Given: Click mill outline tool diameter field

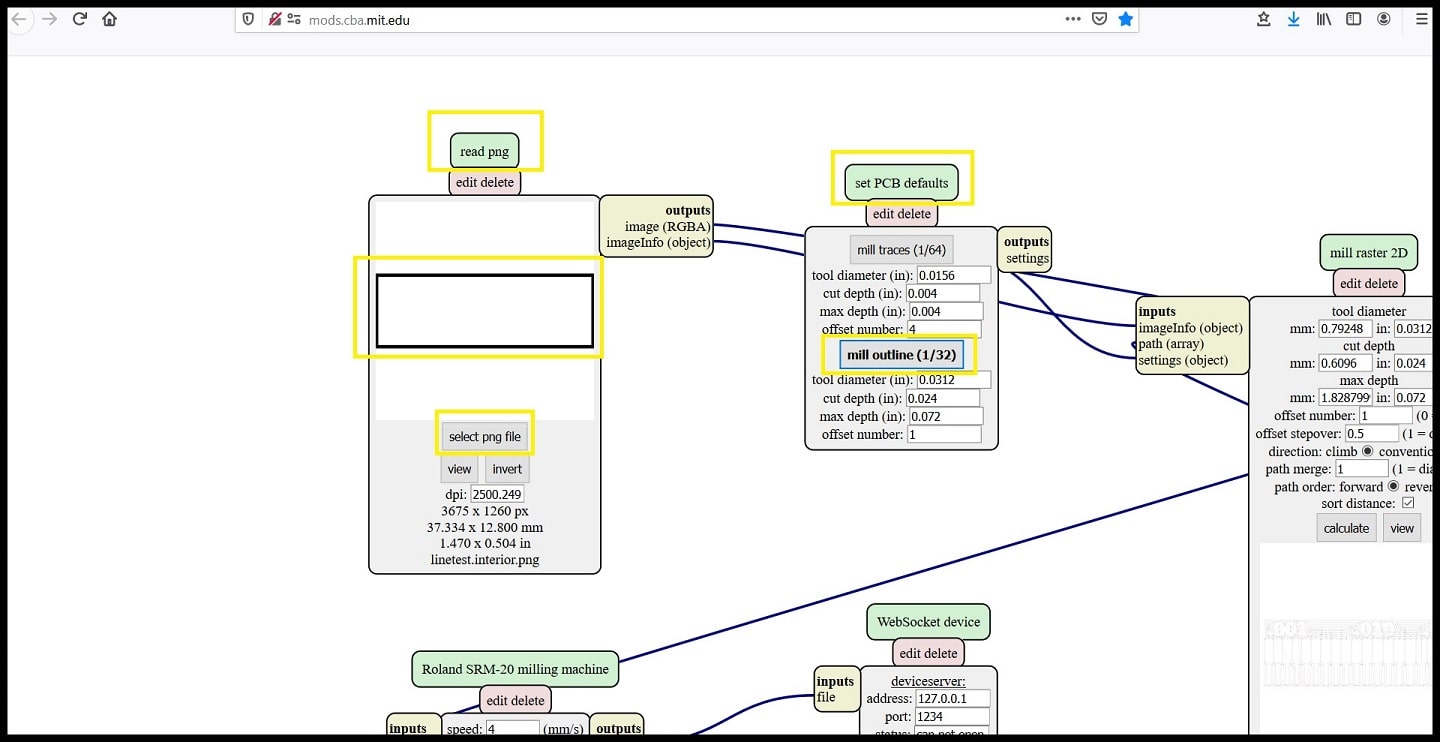Looking at the screenshot, I should [954, 379].
